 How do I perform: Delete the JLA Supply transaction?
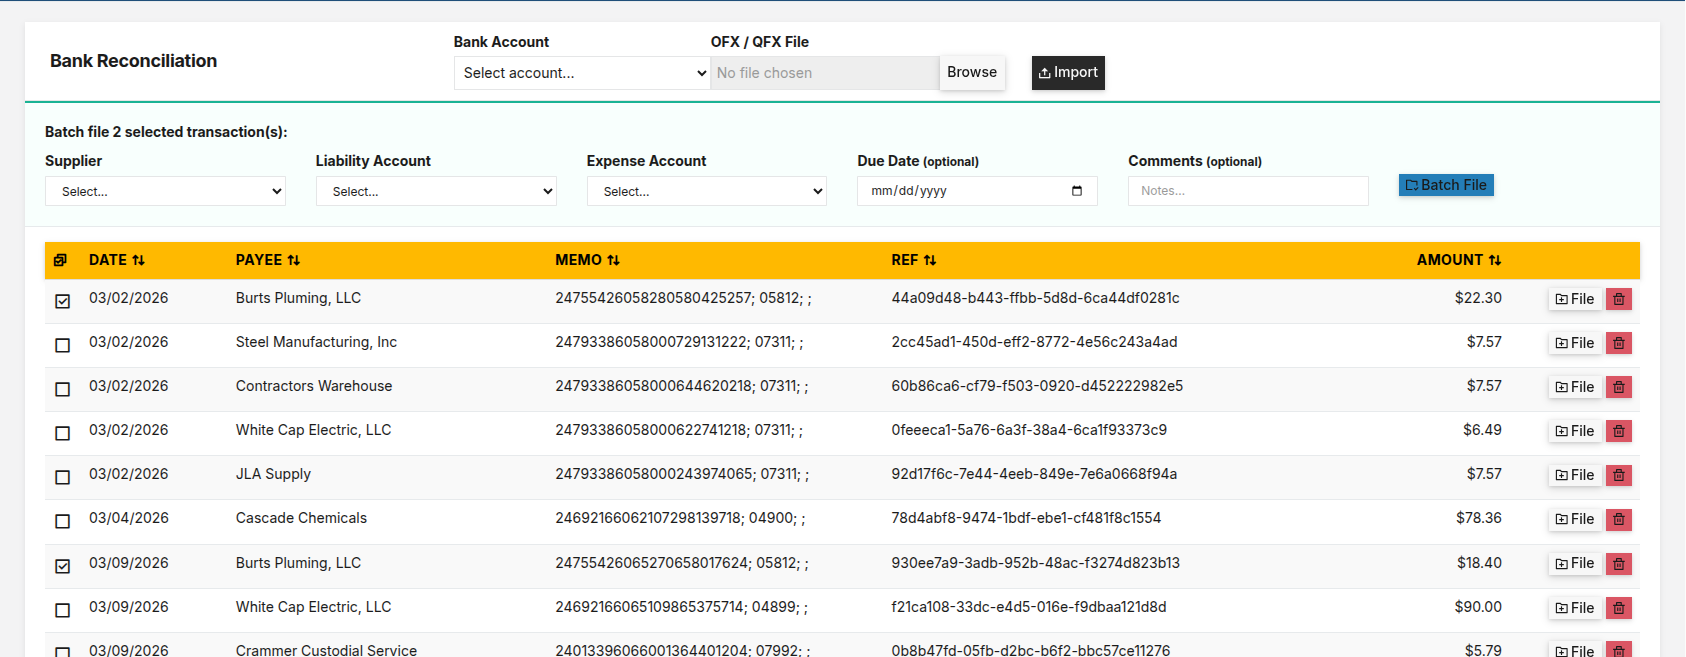(x=1618, y=475)
